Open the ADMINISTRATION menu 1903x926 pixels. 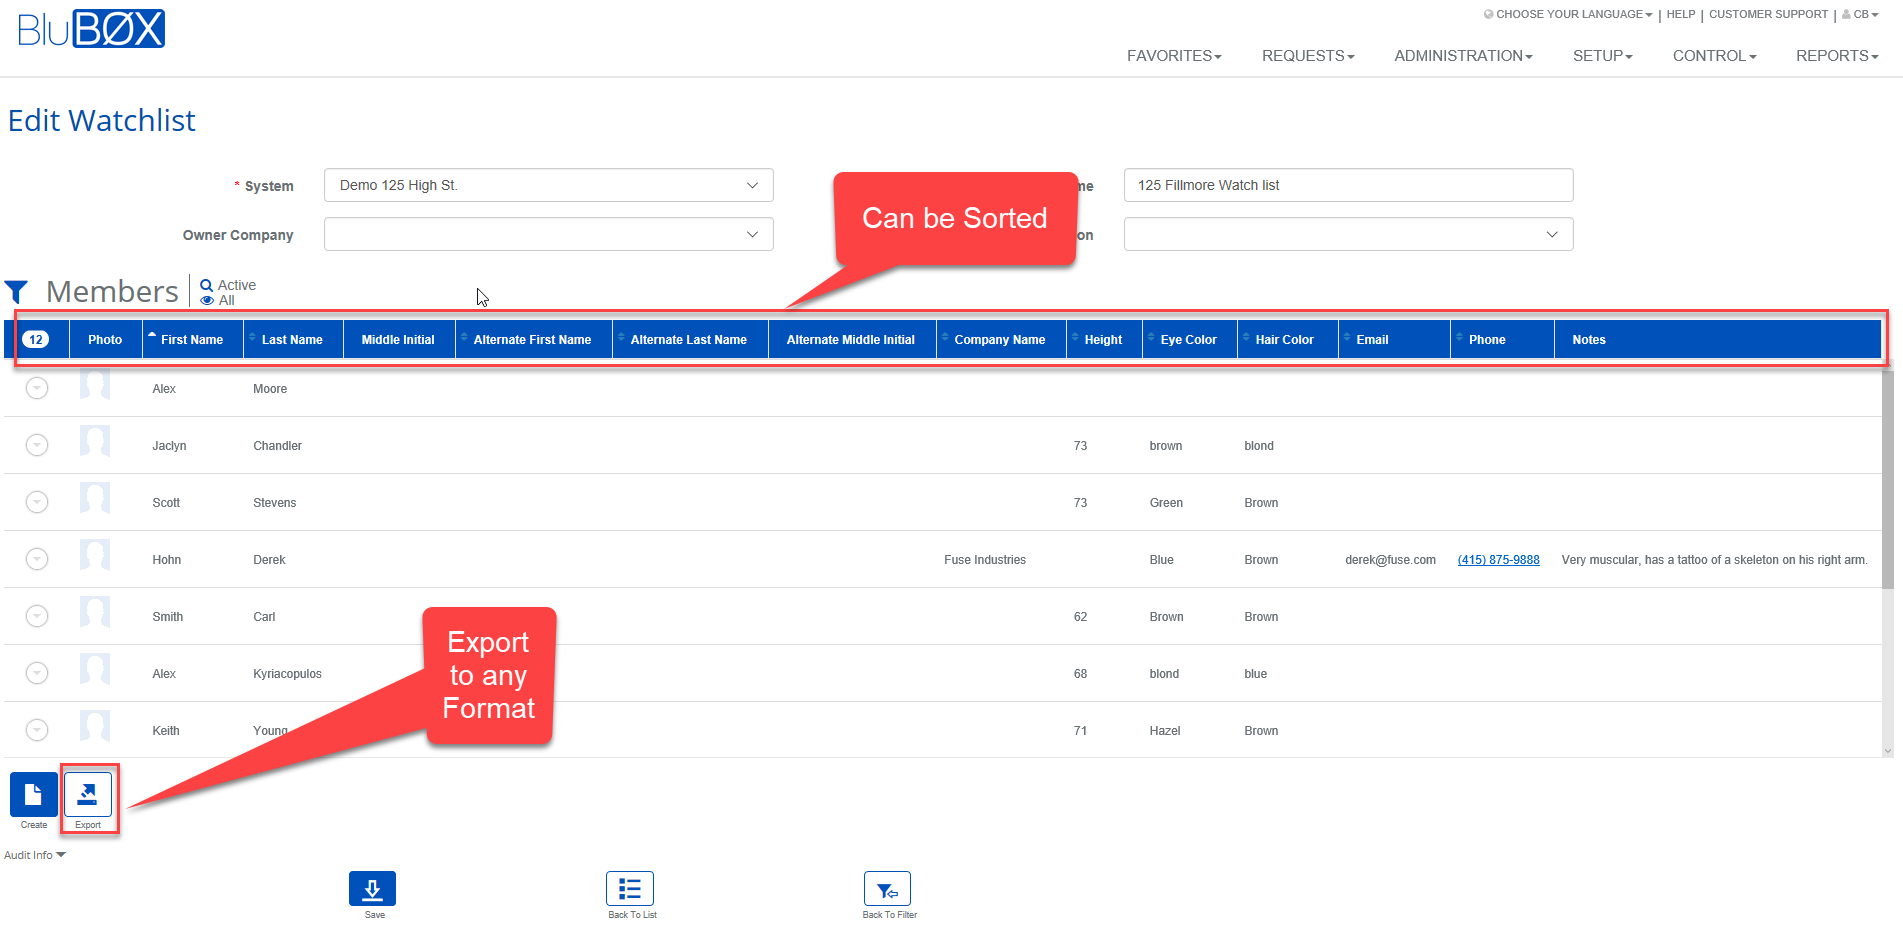coord(1463,56)
